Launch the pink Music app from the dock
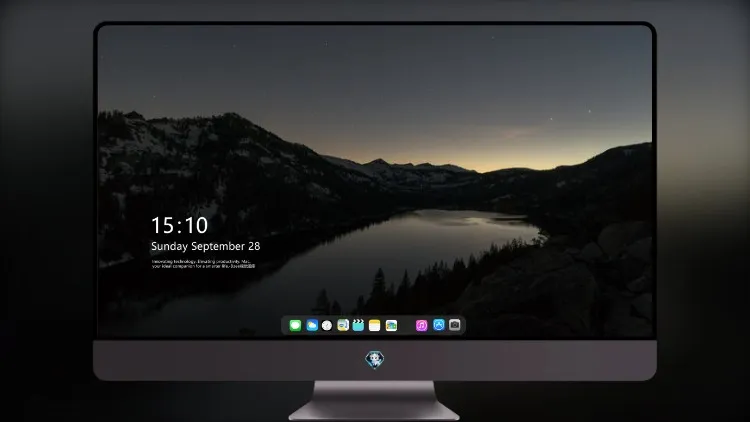 click(421, 325)
